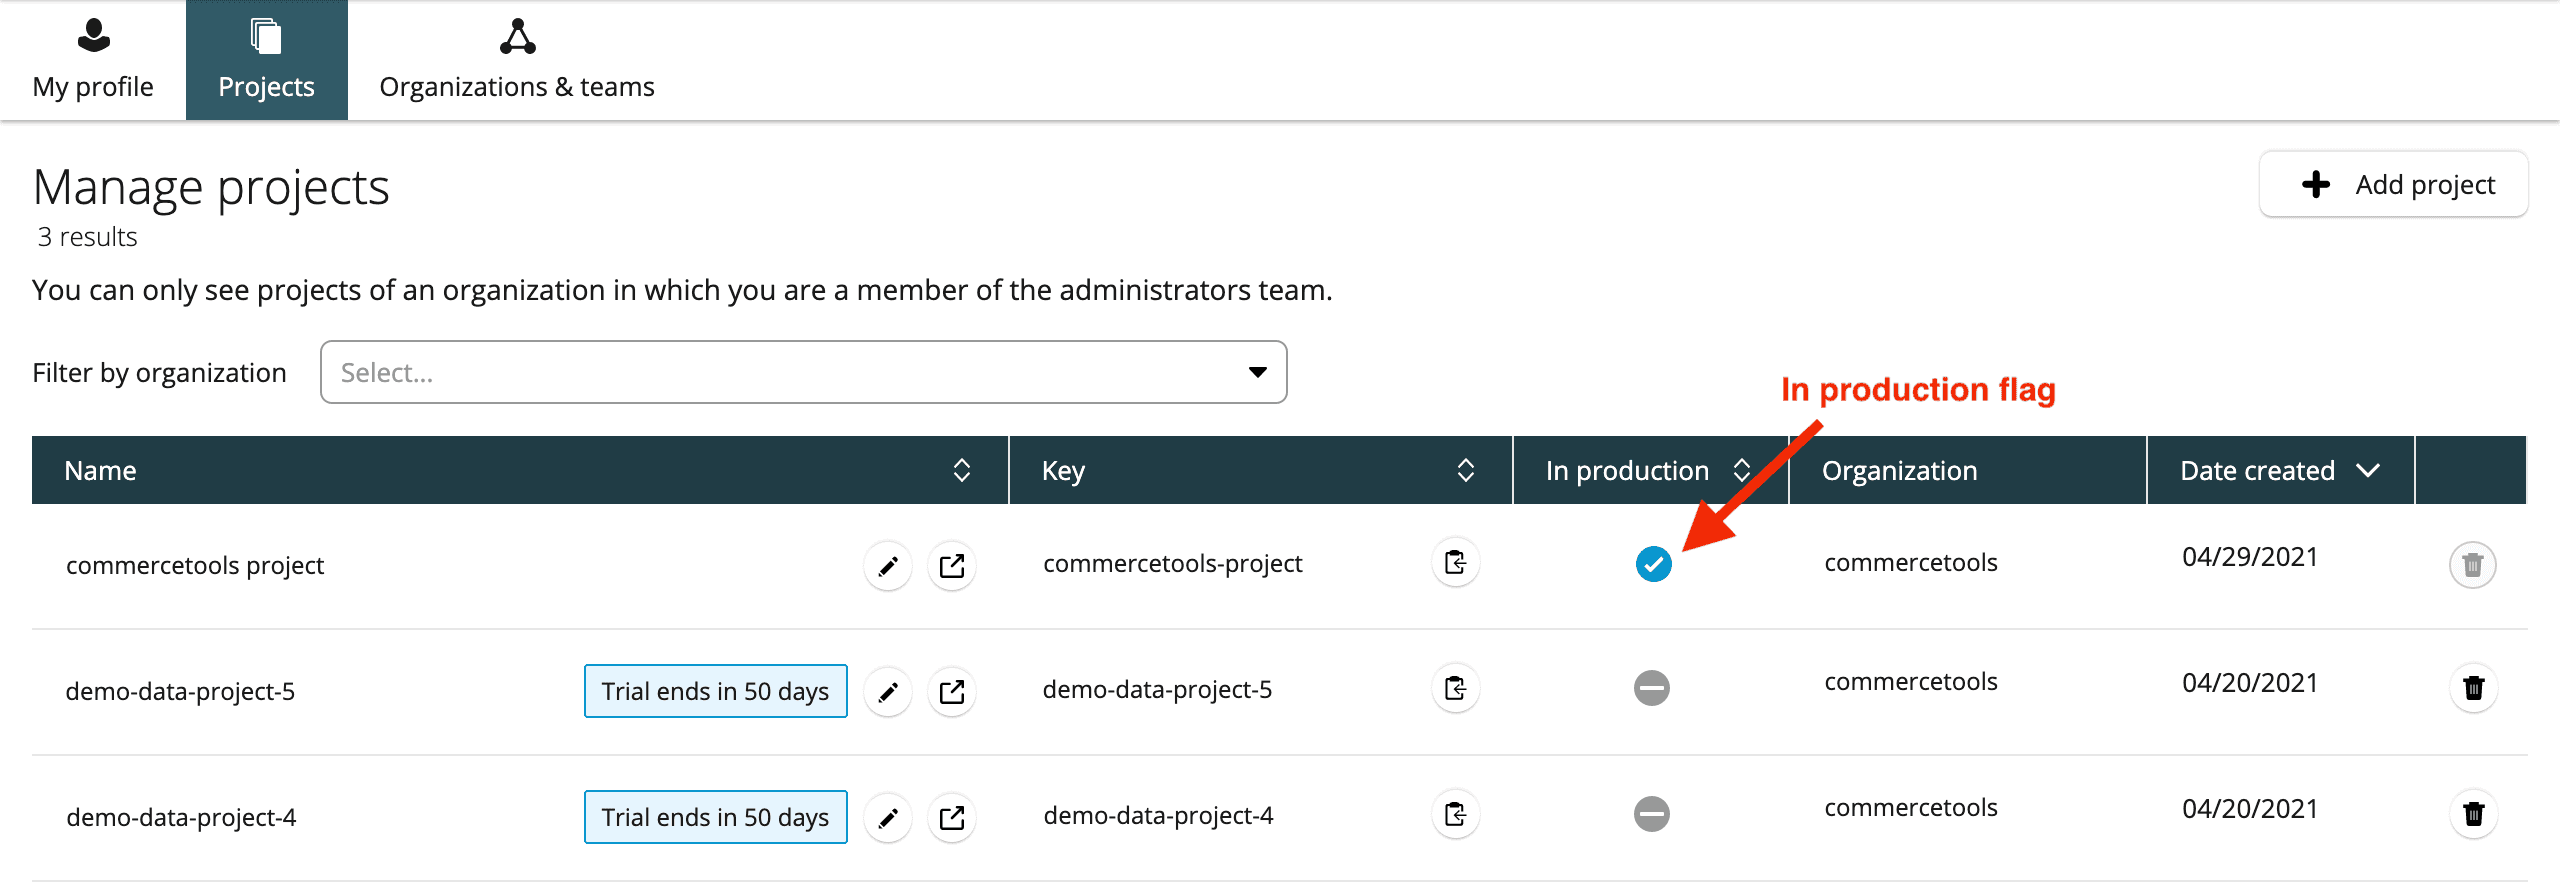Sort table by Name column
Image resolution: width=2560 pixels, height=882 pixels.
pos(961,470)
